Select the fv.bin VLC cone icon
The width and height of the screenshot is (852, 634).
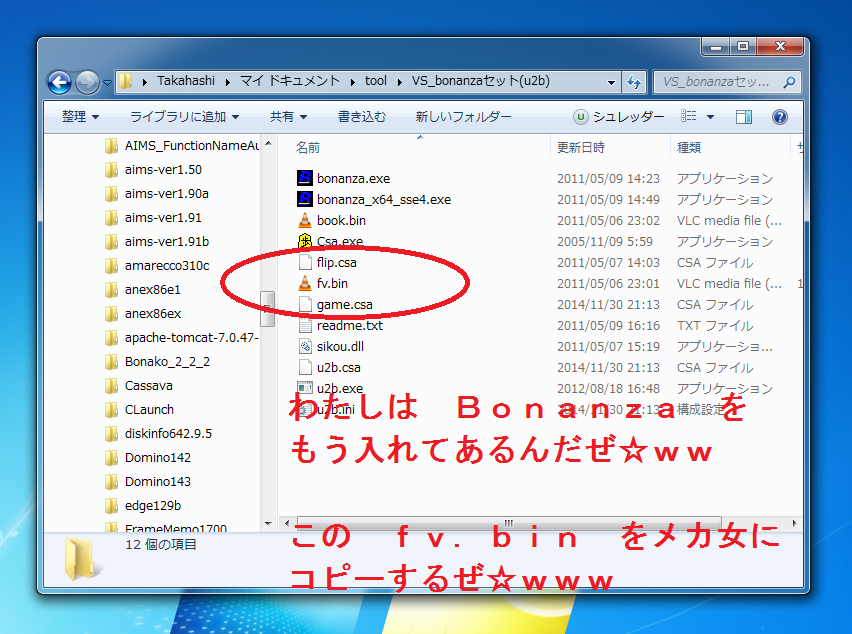coord(305,283)
